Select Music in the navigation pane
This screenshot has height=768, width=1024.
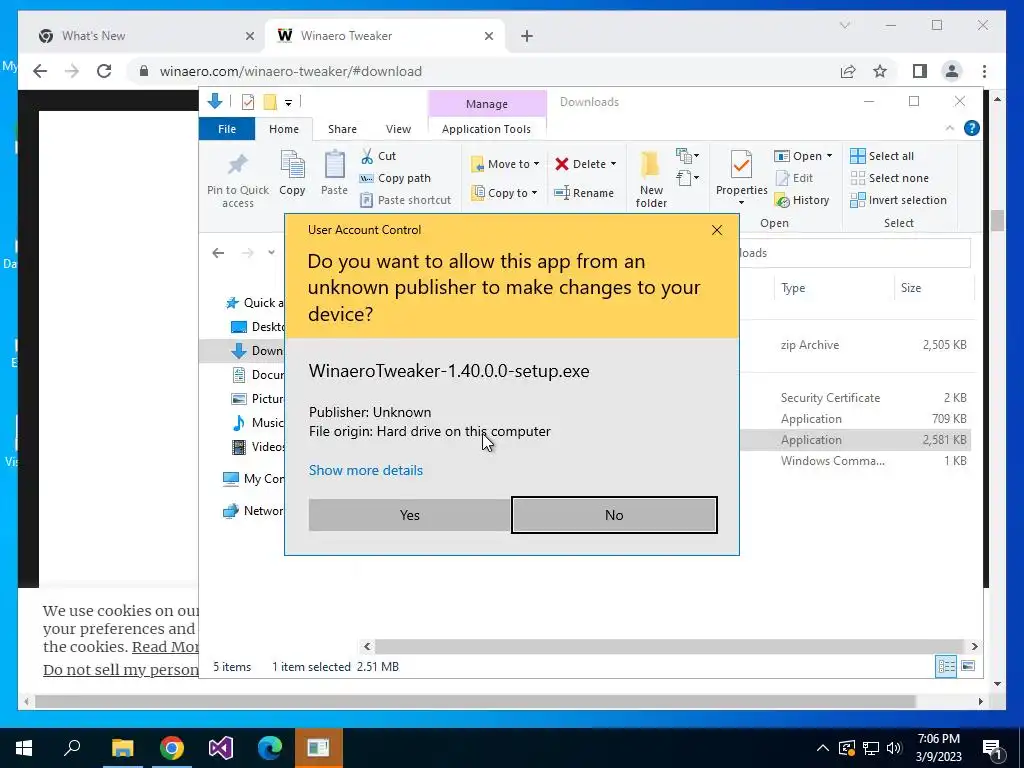click(258, 423)
